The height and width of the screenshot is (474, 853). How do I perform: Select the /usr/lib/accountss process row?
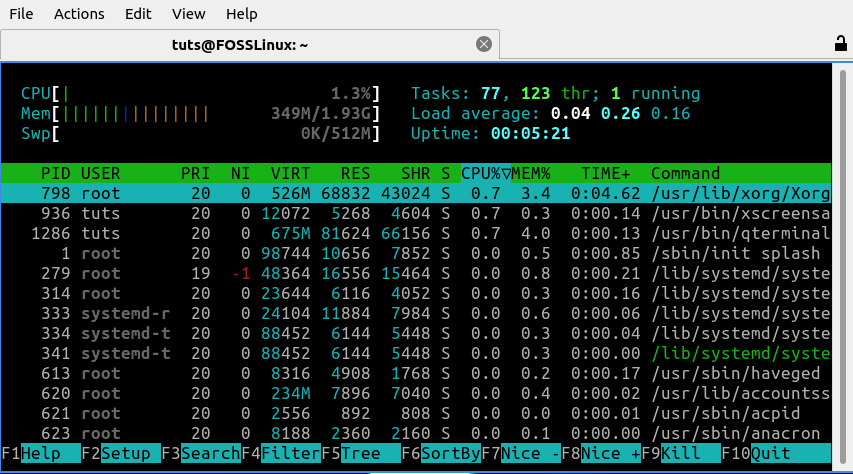(x=416, y=393)
